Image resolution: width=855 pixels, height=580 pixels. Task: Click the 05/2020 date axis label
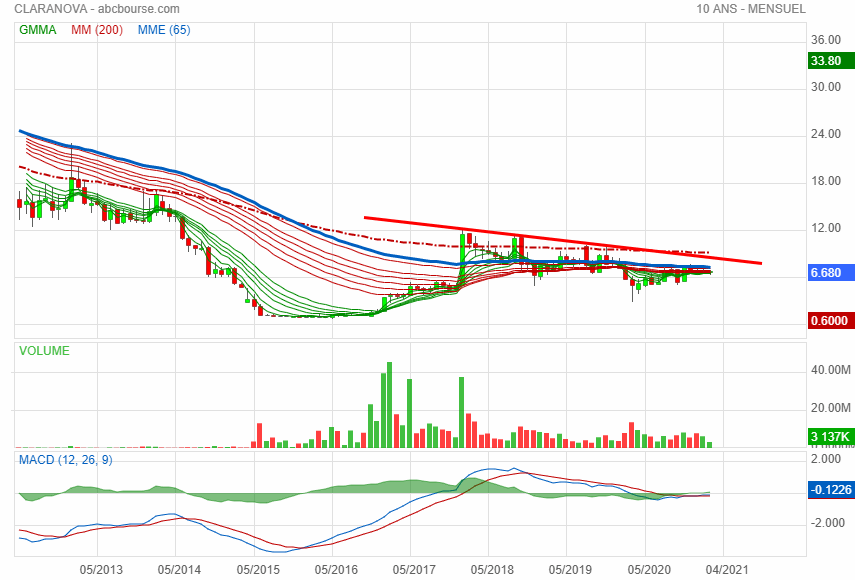click(x=649, y=570)
